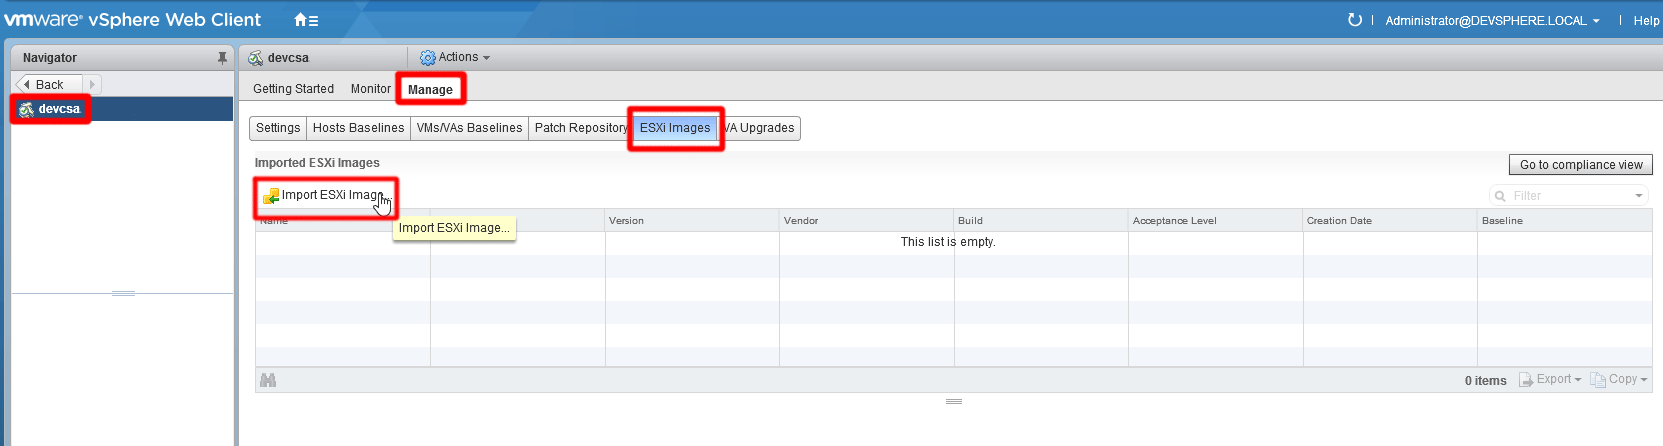Open Patch Repository sub-tab
This screenshot has height=446, width=1663.
(x=581, y=128)
